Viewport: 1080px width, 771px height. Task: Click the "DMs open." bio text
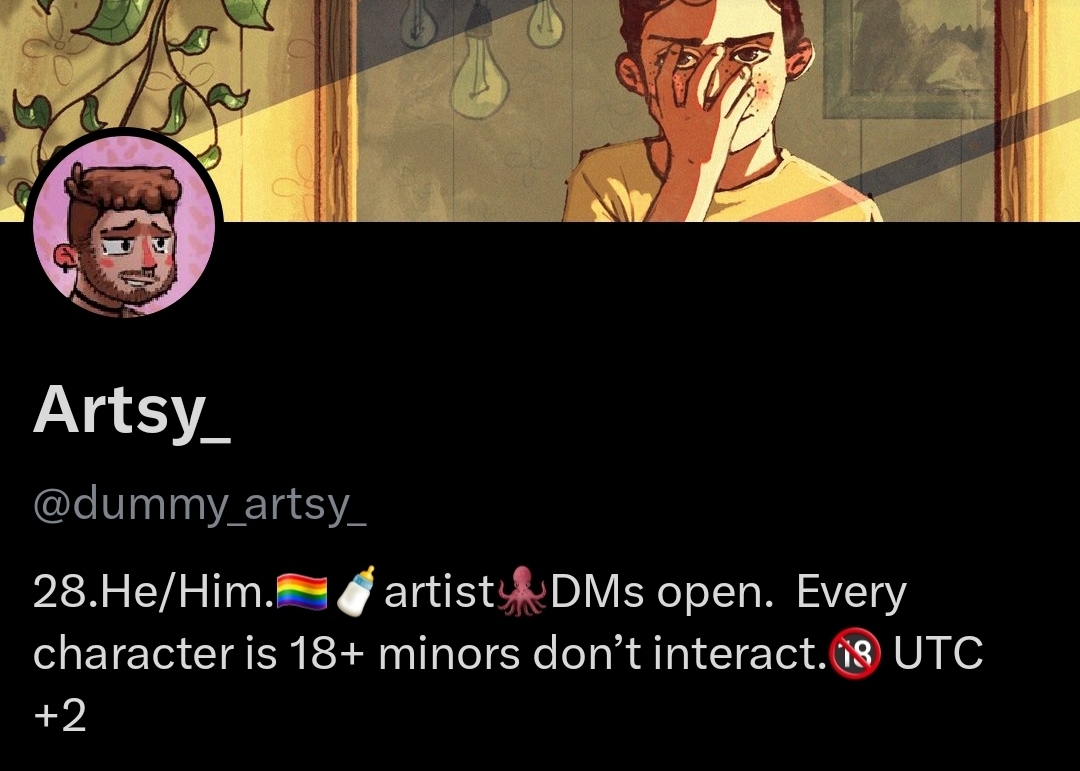pyautogui.click(x=661, y=593)
